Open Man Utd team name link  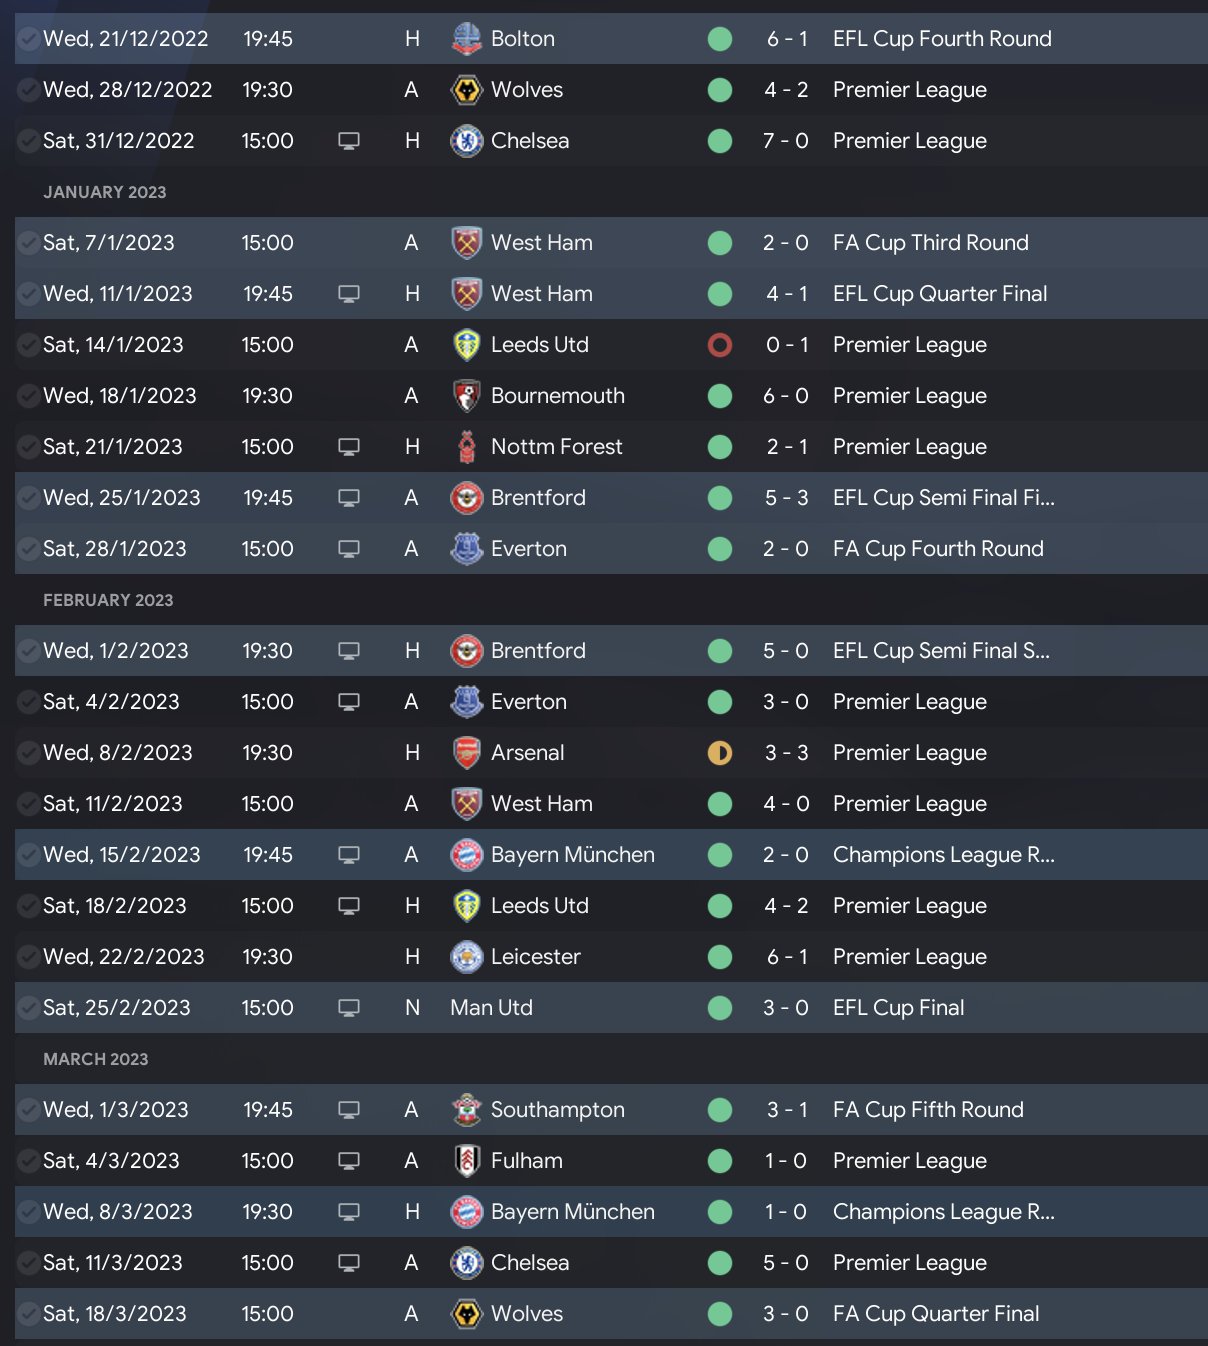coord(491,1008)
